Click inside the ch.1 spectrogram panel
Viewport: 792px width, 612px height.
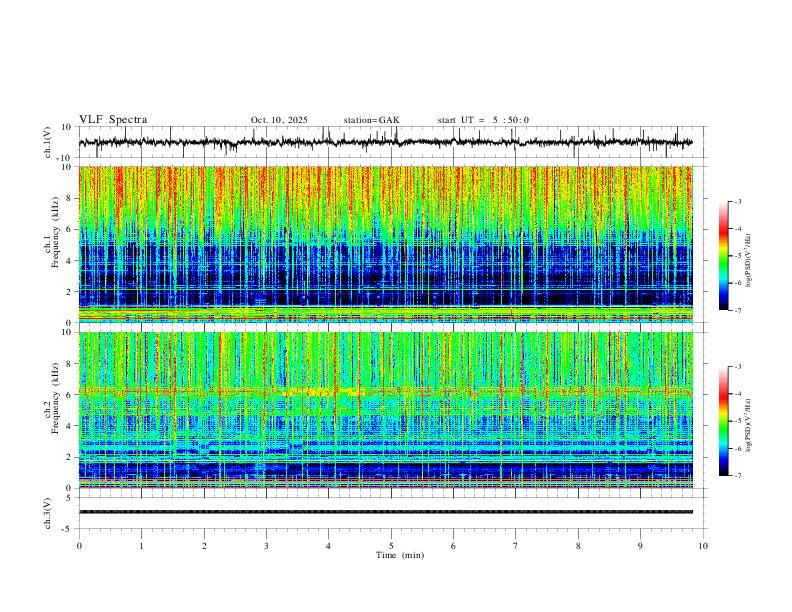click(386, 244)
